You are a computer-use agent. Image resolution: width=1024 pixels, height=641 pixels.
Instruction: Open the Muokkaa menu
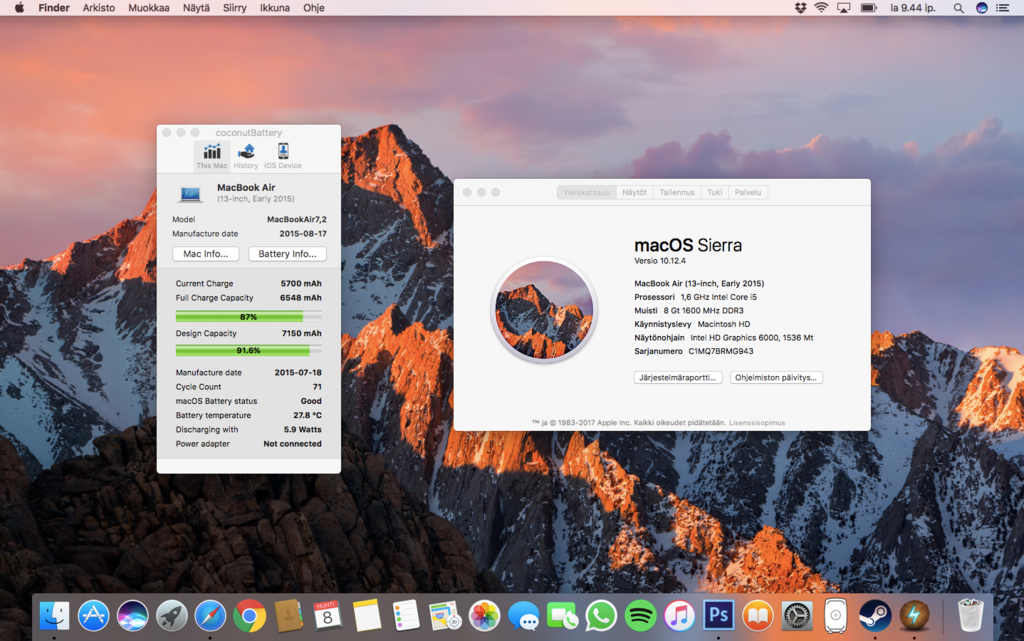(149, 8)
